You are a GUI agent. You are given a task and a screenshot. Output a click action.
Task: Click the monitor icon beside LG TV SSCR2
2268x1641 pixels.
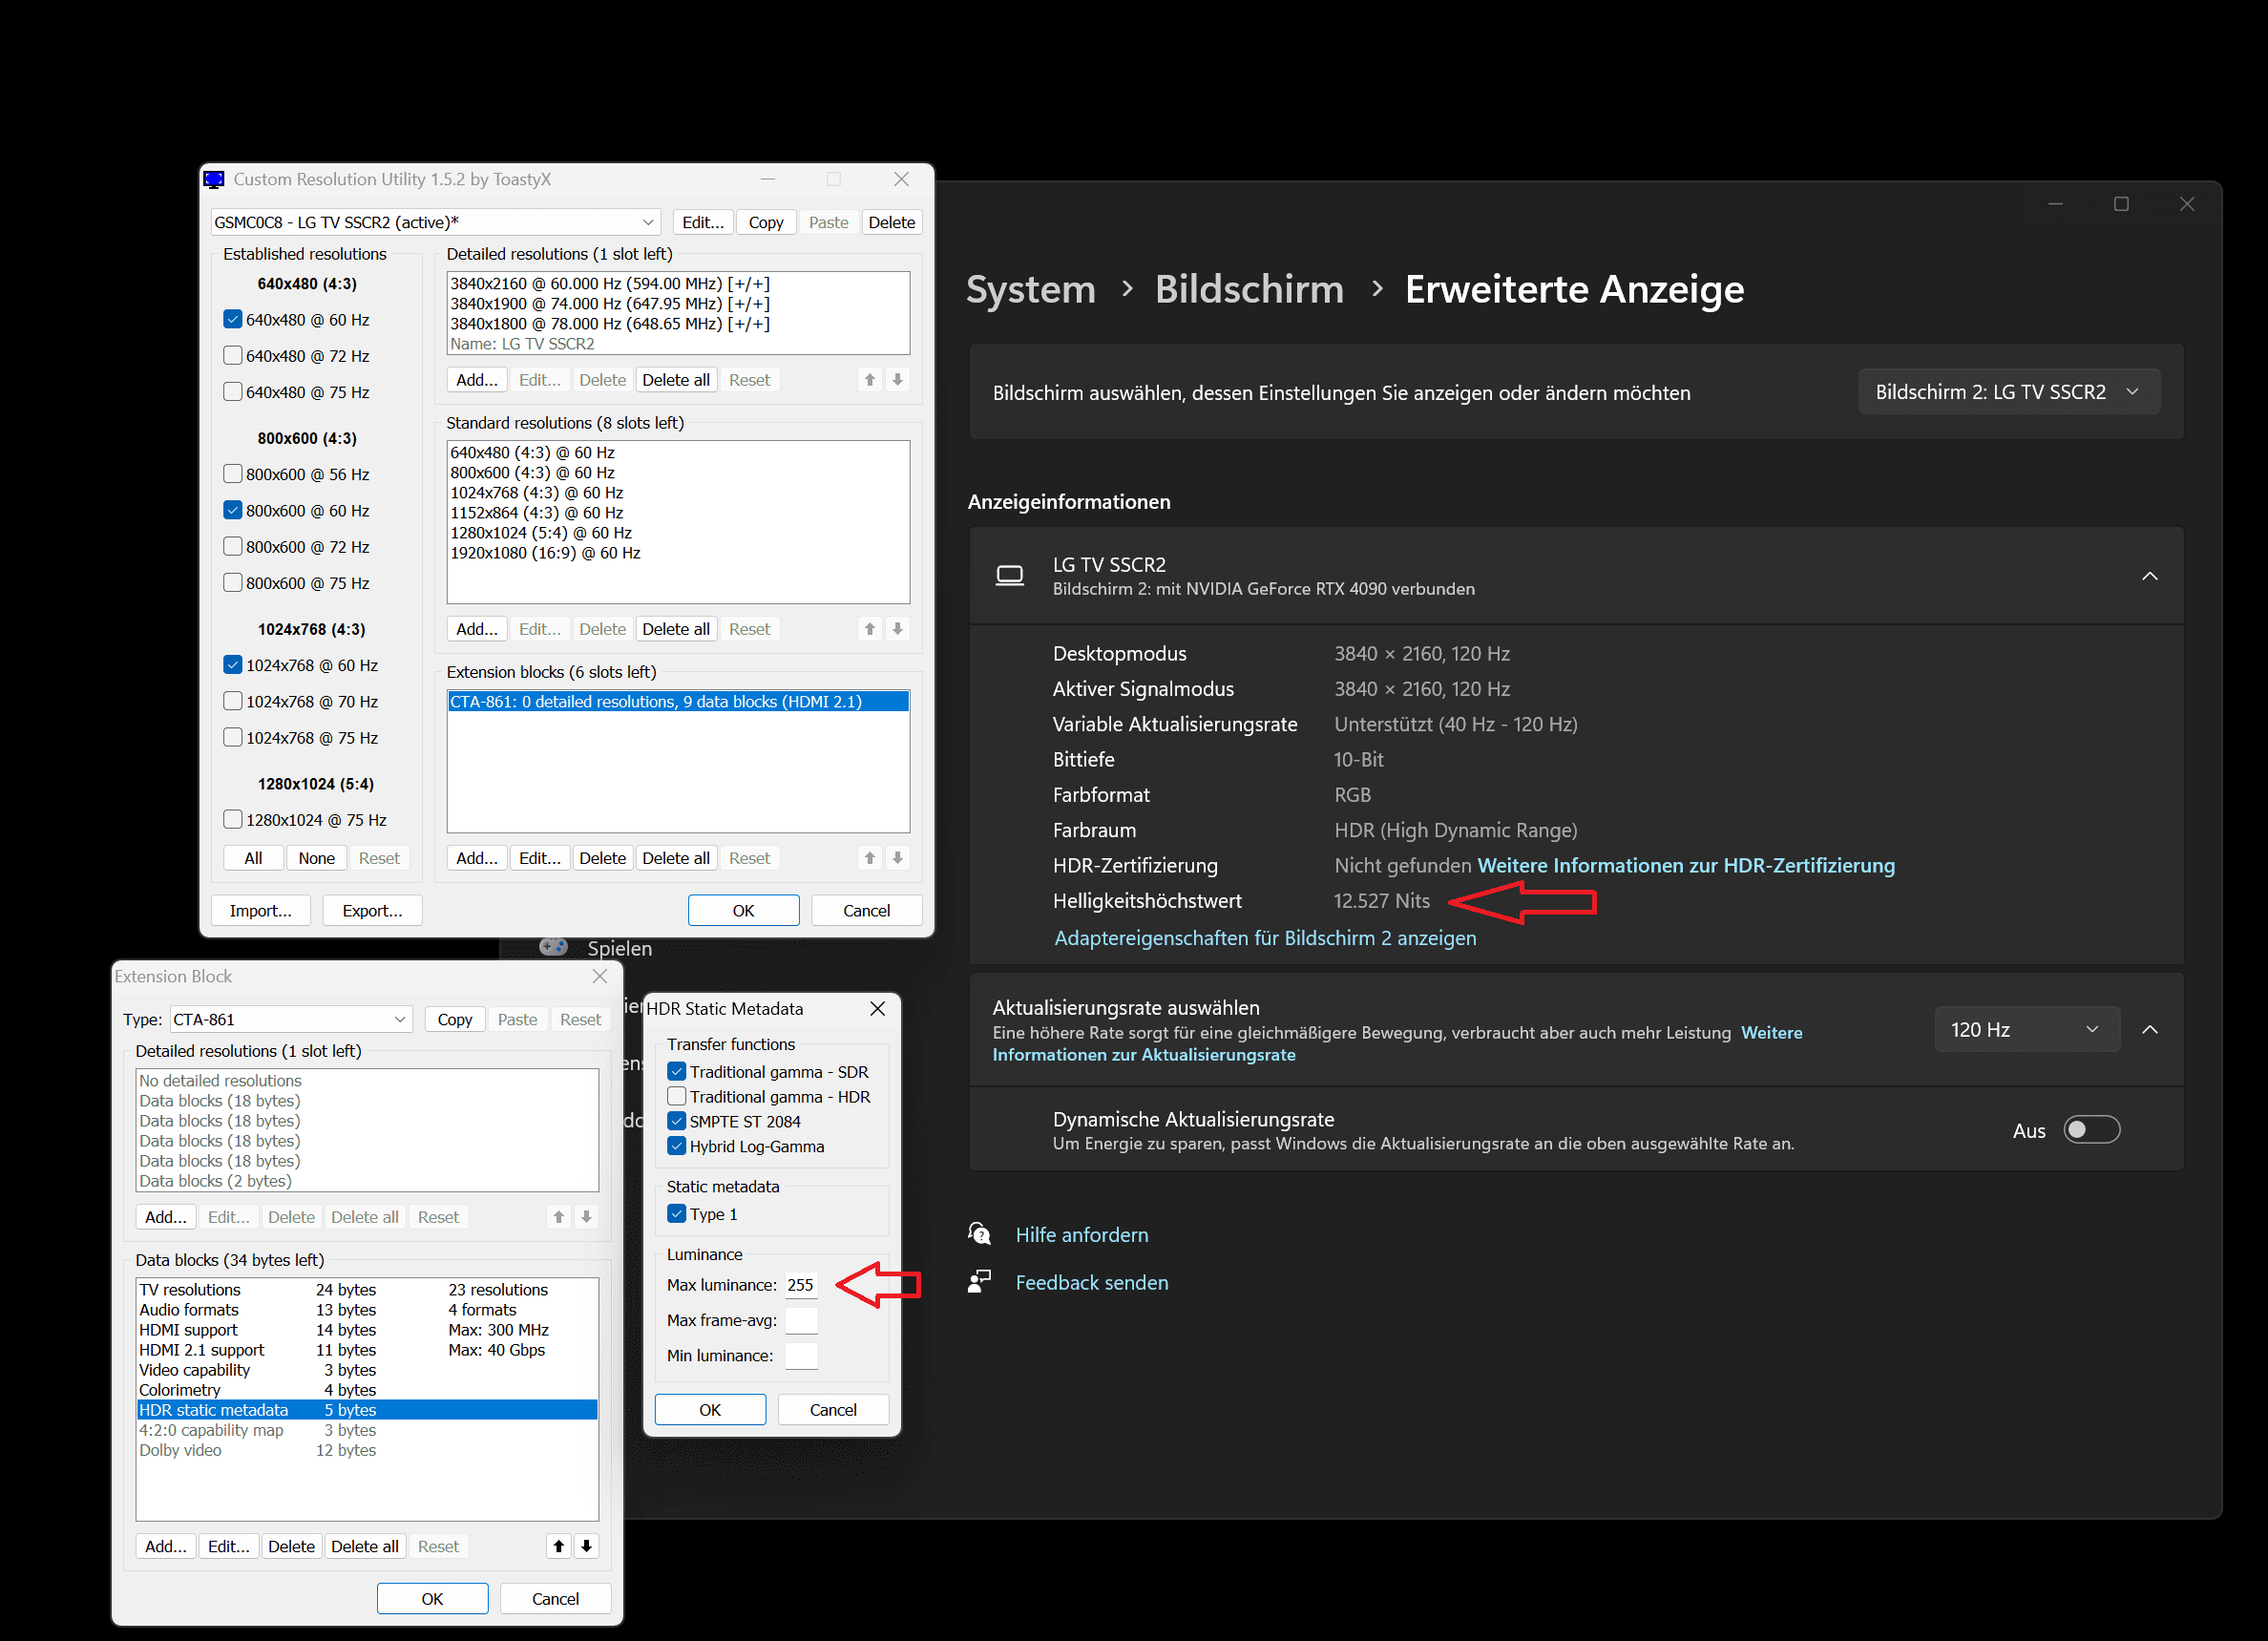point(1010,576)
